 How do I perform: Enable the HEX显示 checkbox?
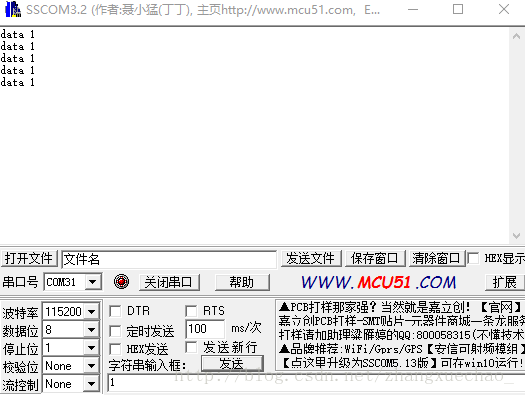473,258
